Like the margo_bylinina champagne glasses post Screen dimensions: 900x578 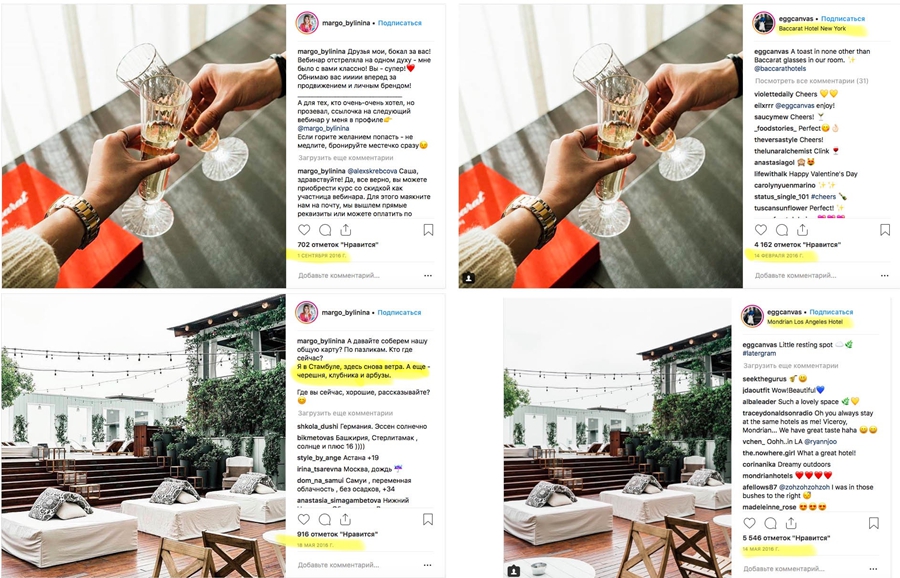click(304, 230)
